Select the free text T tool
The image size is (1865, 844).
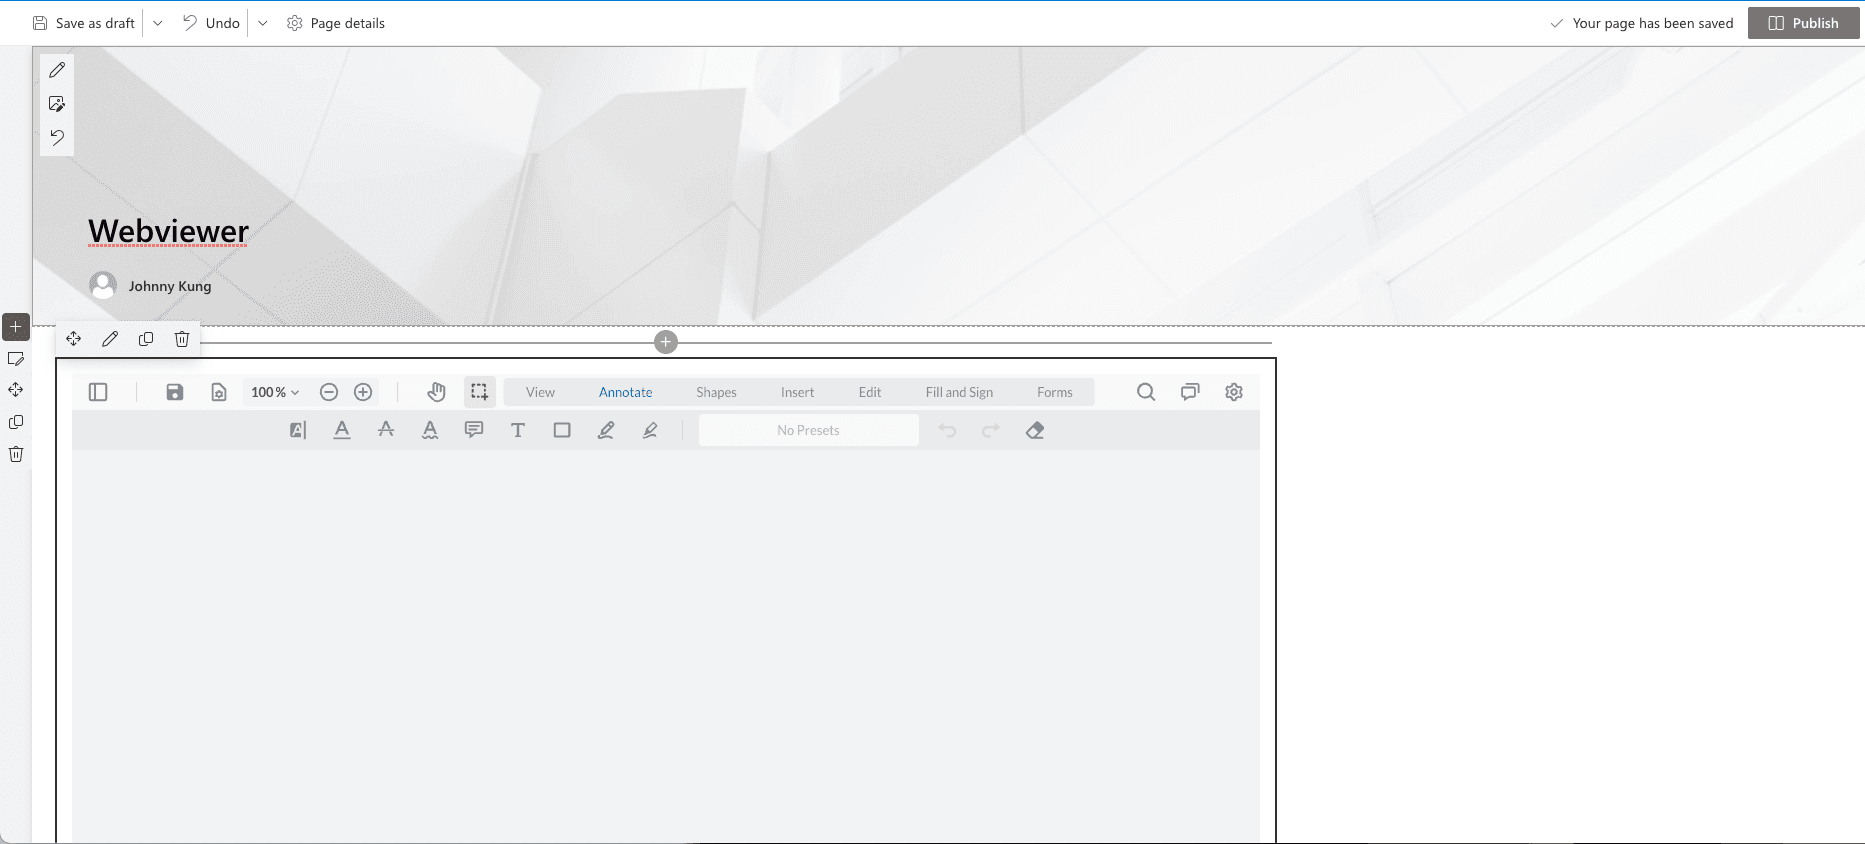coord(518,430)
